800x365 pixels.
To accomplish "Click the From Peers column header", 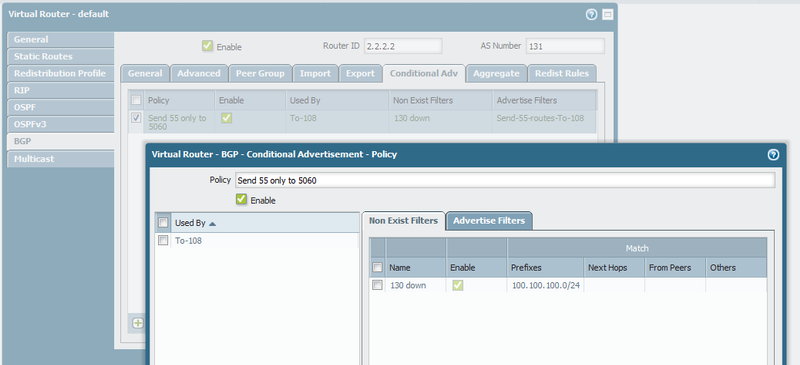I will click(x=675, y=267).
